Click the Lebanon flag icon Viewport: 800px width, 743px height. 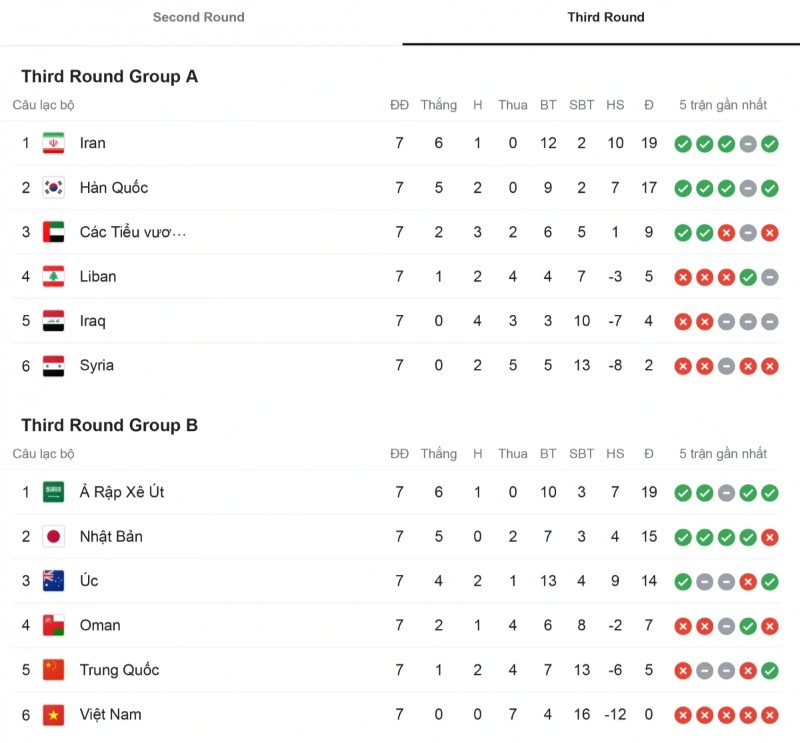(53, 277)
